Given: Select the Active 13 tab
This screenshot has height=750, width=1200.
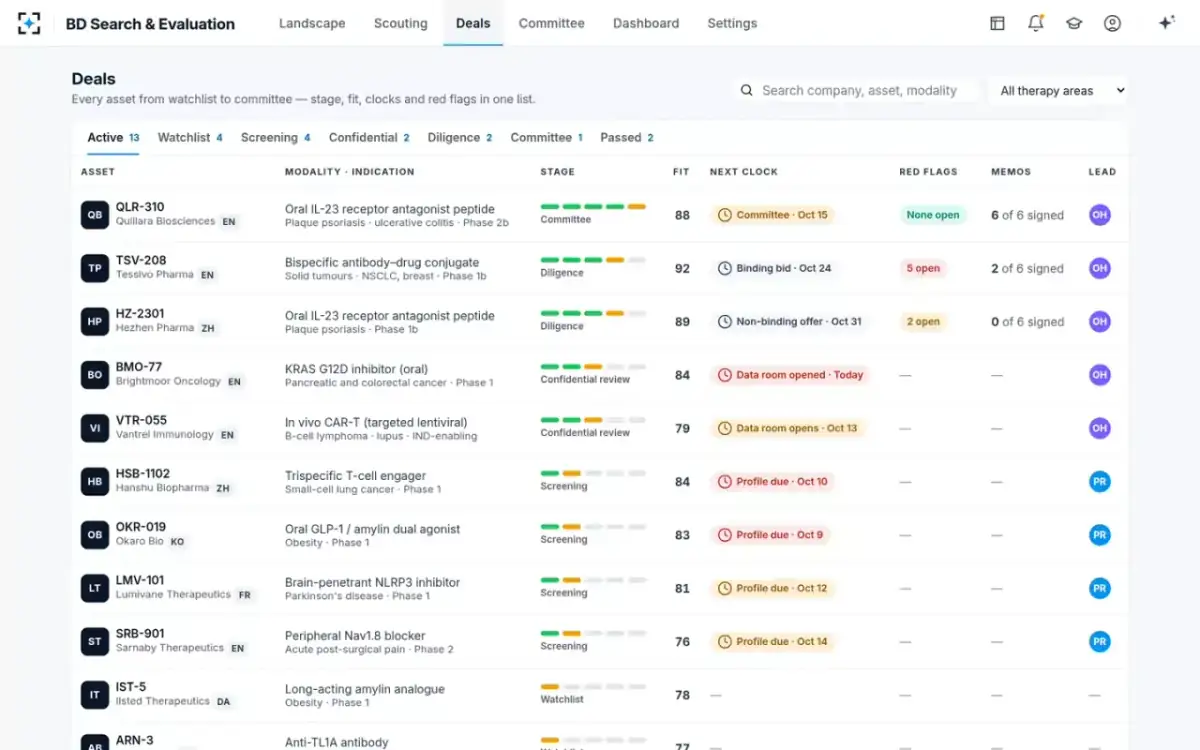Looking at the screenshot, I should click(113, 138).
